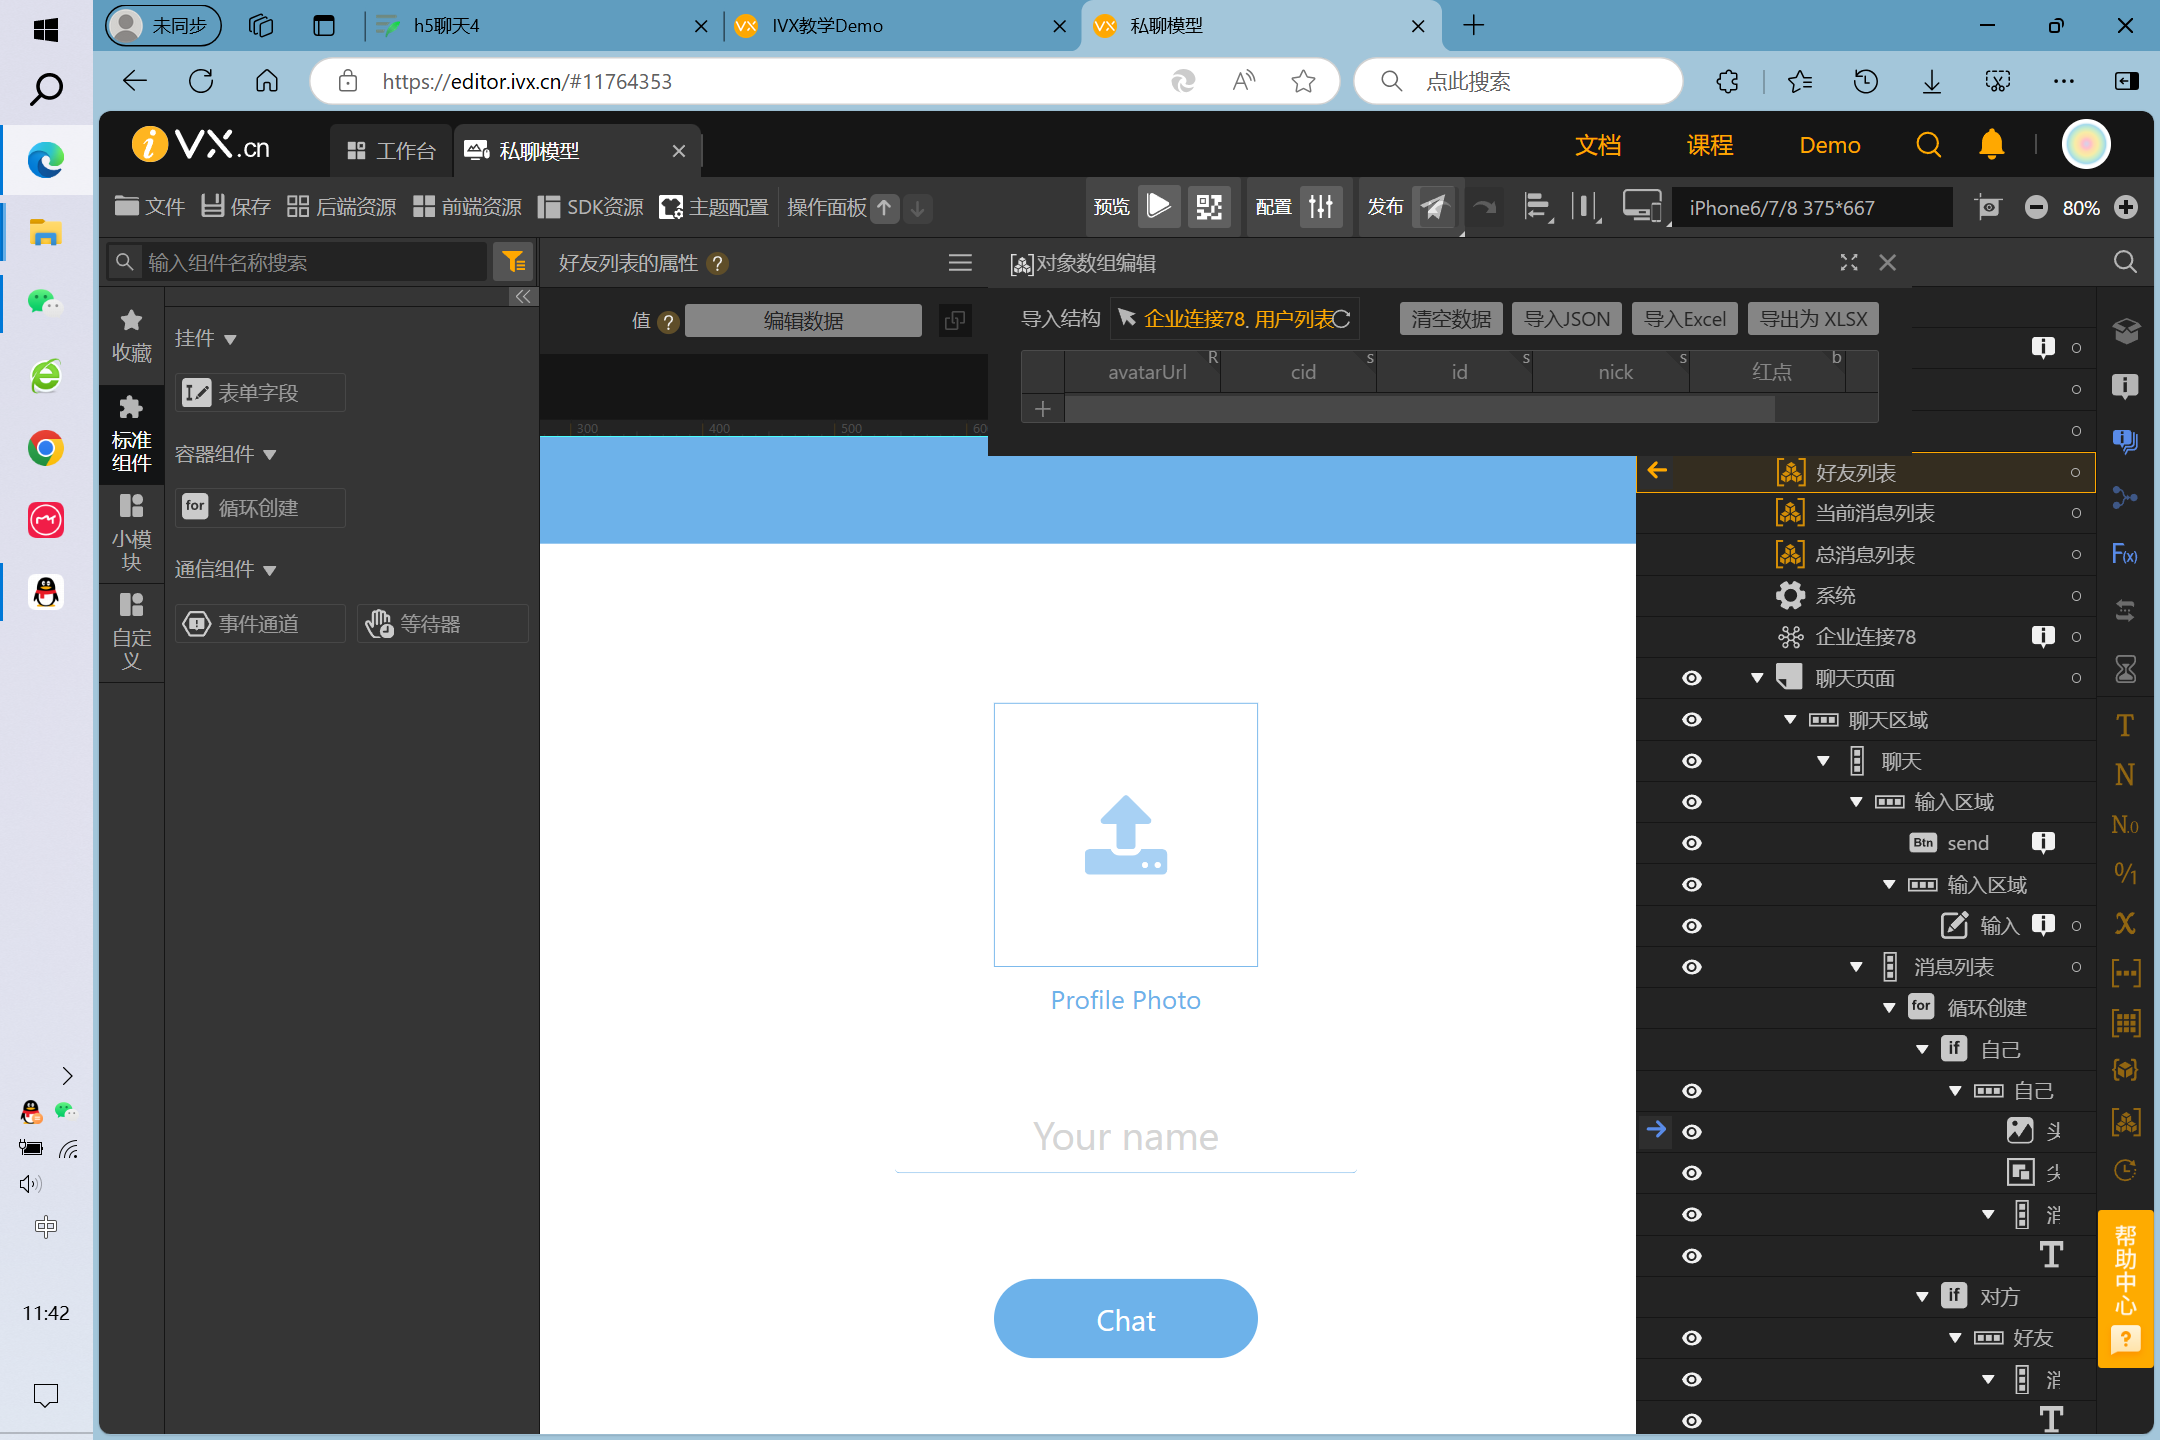Viewport: 2160px width, 1440px height.
Task: Click the notification bell icon
Action: 1991,145
